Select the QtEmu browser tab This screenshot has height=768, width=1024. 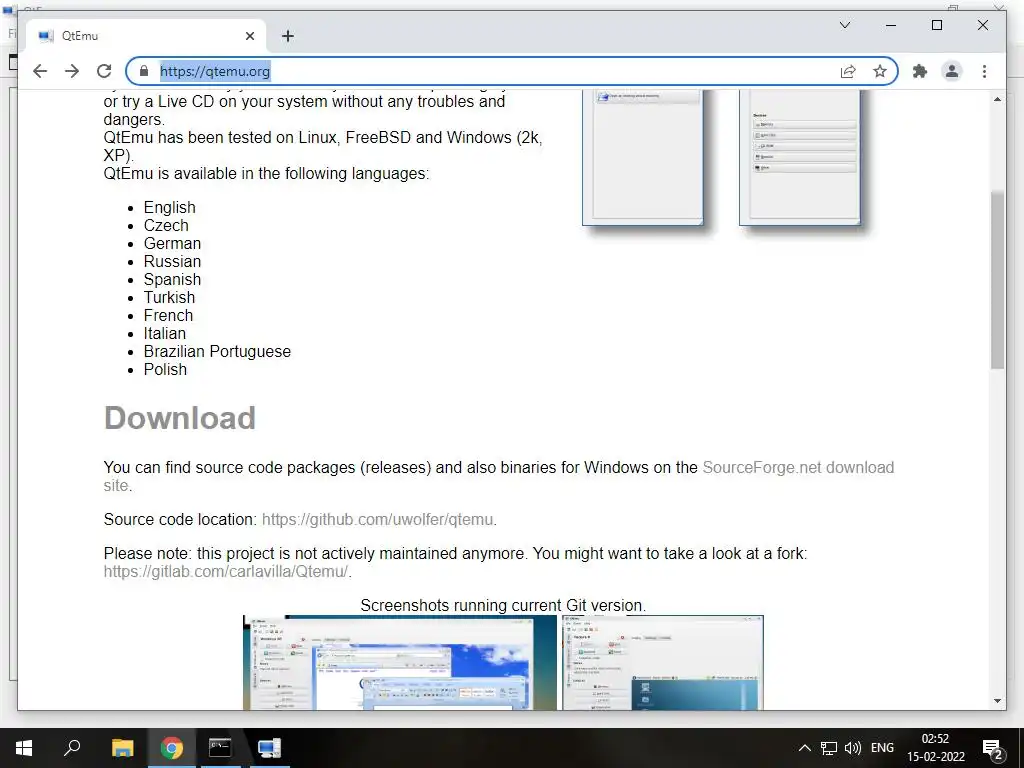pos(146,36)
